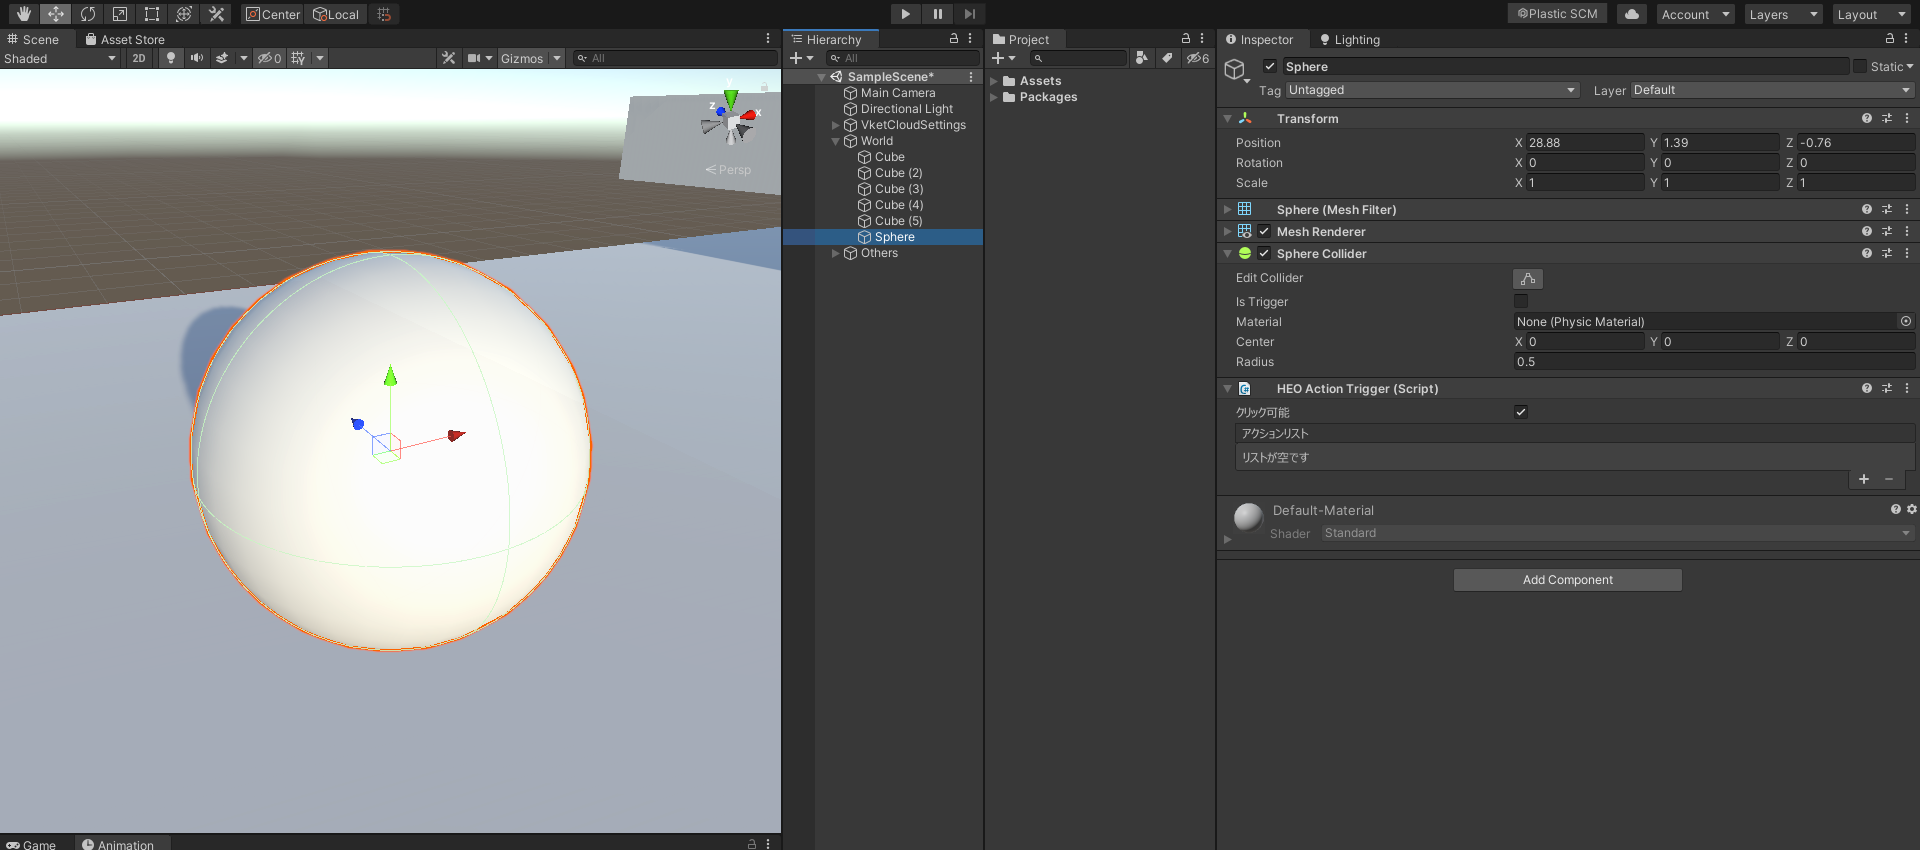Remove entry from action list
Image resolution: width=1920 pixels, height=850 pixels.
1889,479
